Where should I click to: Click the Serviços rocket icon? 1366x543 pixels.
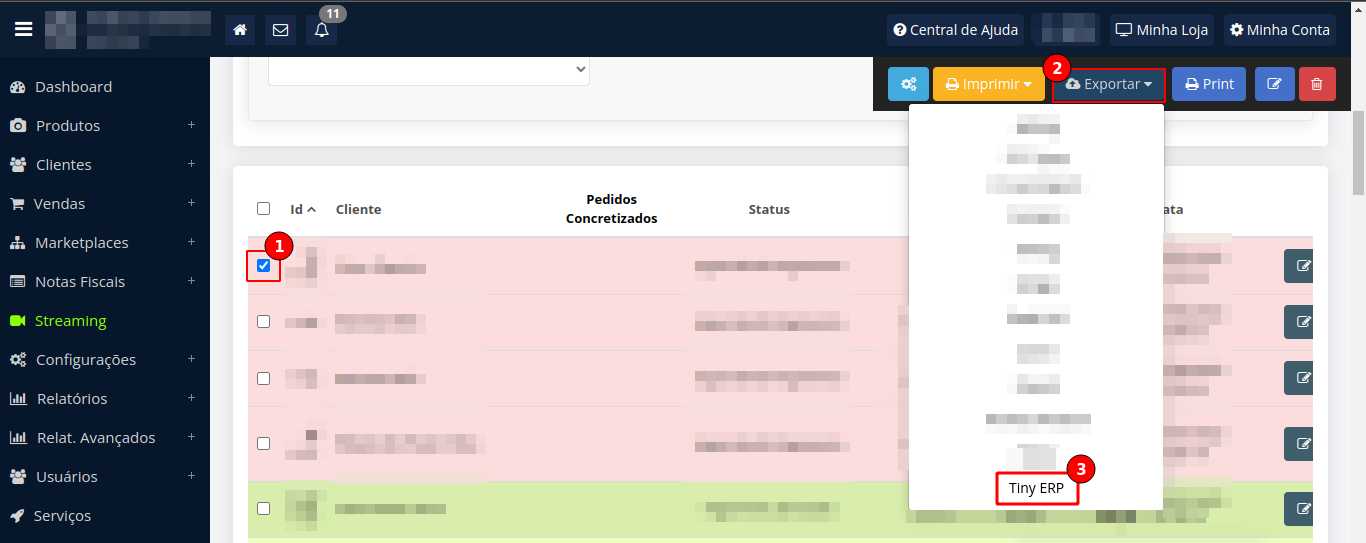point(17,516)
